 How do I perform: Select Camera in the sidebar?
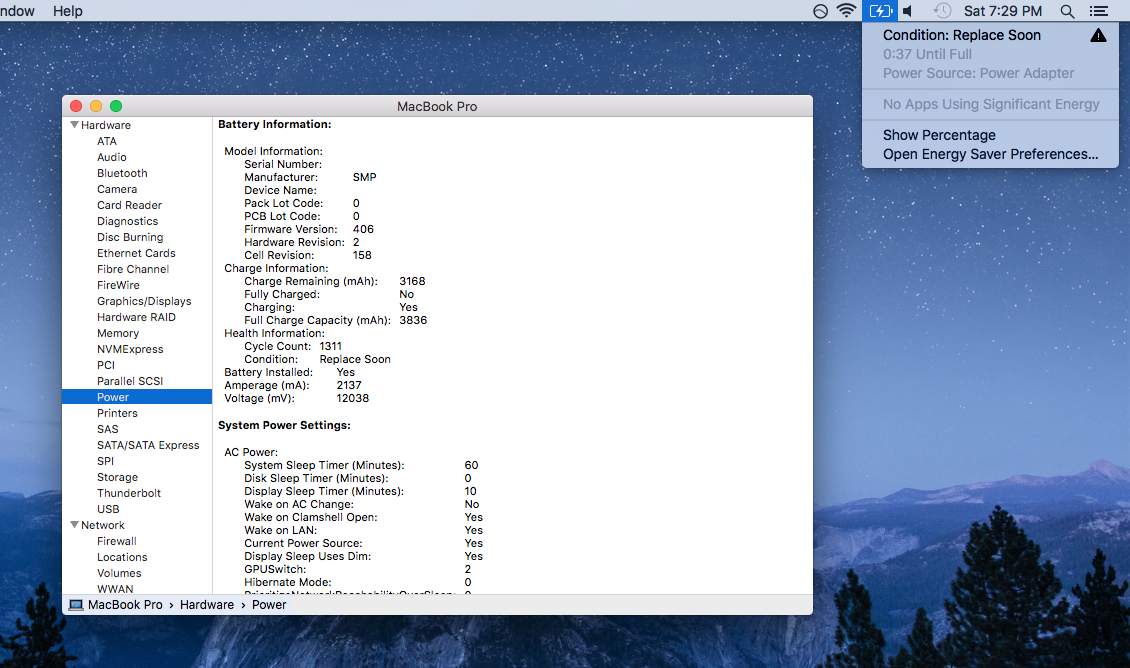[117, 189]
